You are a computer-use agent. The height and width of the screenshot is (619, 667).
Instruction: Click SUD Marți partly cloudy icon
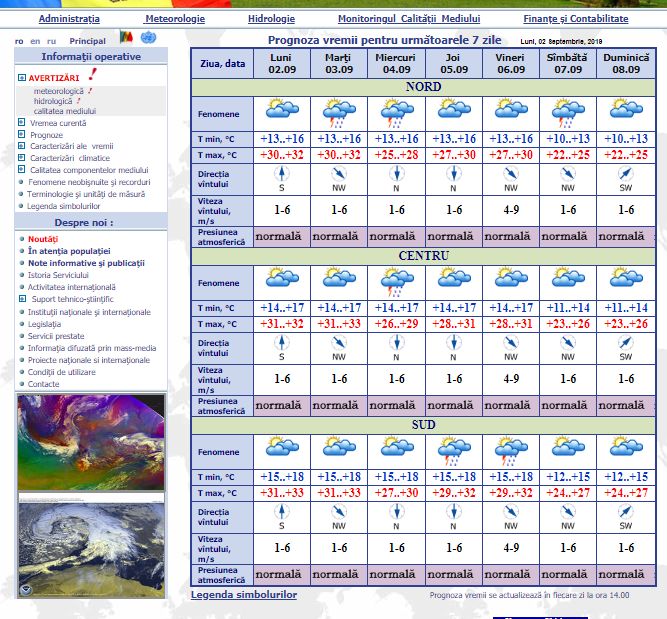tap(339, 446)
